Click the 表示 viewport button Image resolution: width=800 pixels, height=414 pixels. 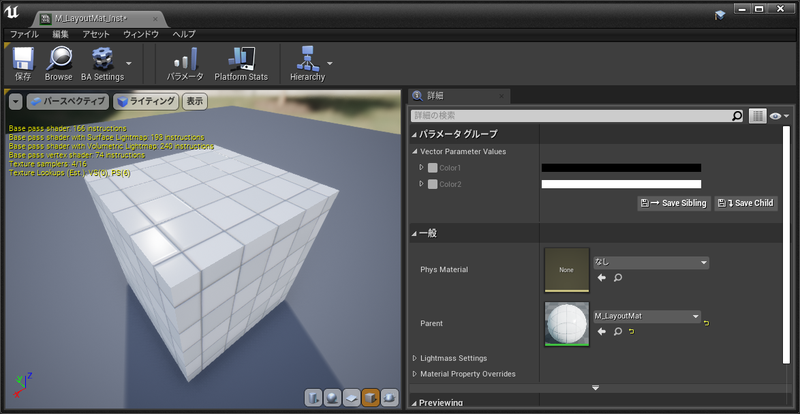click(194, 102)
